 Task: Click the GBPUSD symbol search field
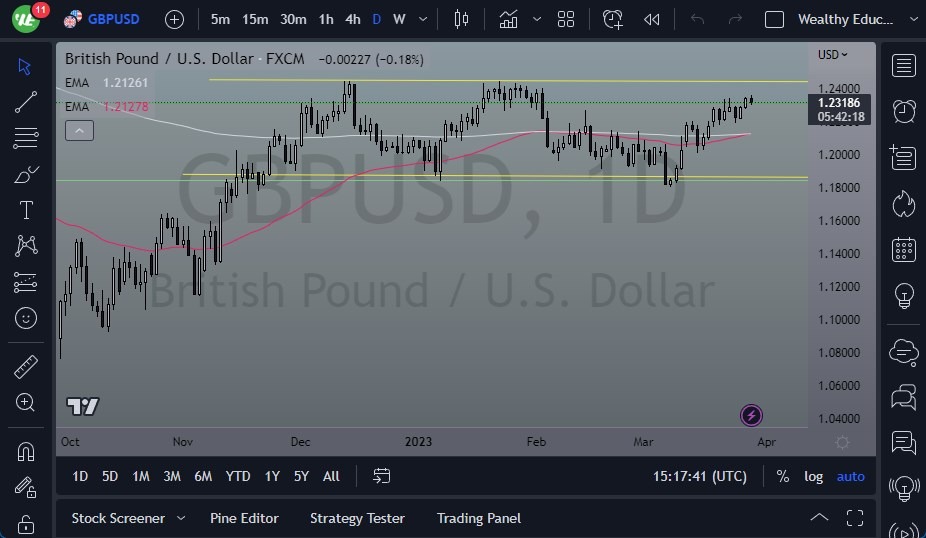(113, 19)
